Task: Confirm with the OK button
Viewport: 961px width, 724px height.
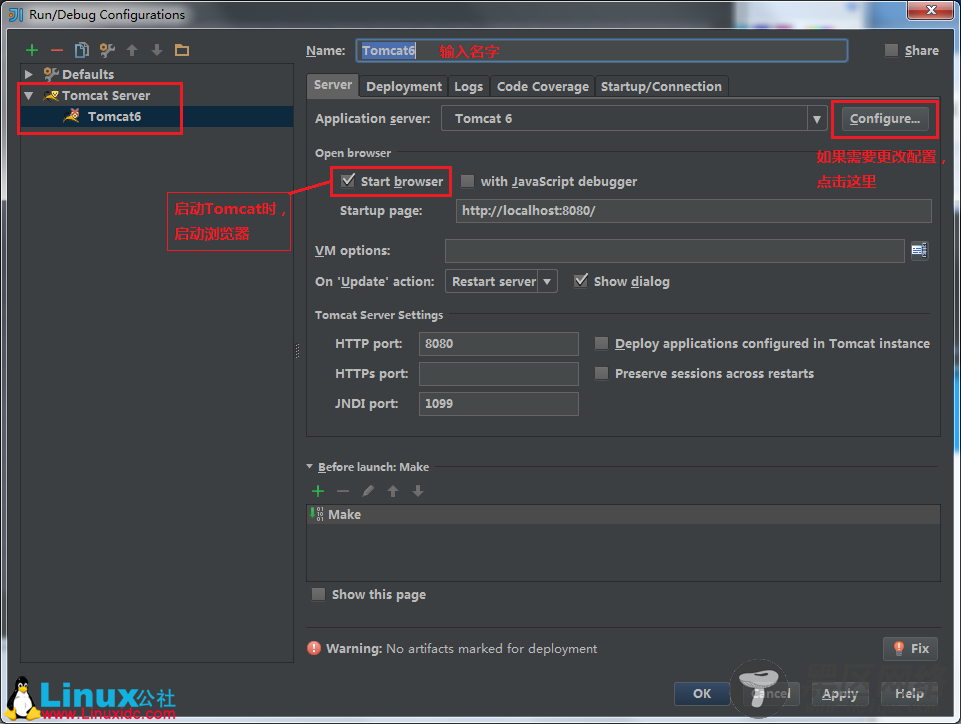Action: click(702, 693)
